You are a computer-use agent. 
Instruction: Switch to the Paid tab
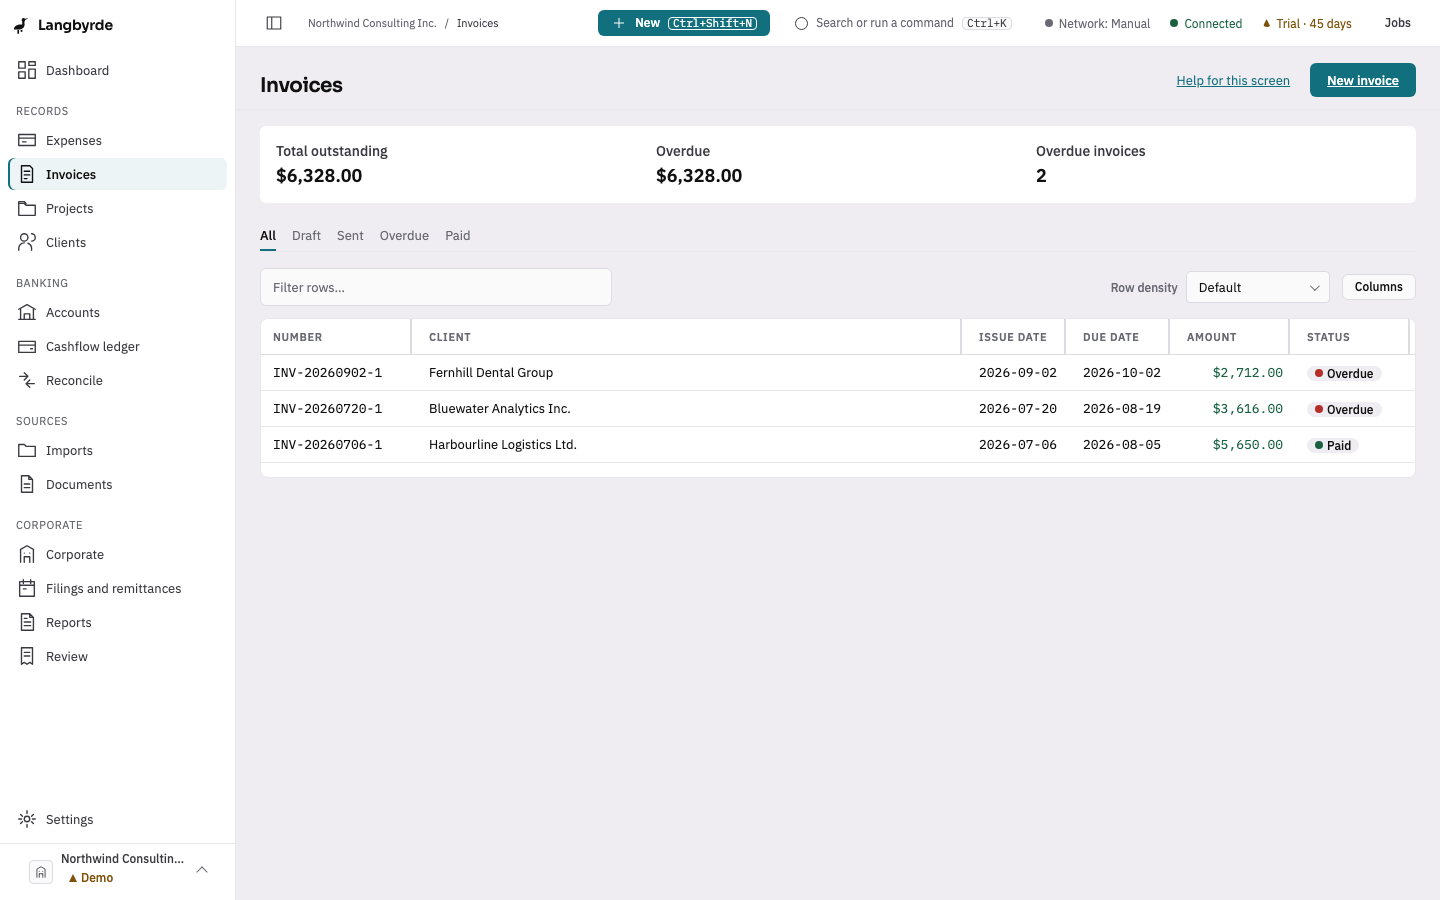pyautogui.click(x=457, y=236)
